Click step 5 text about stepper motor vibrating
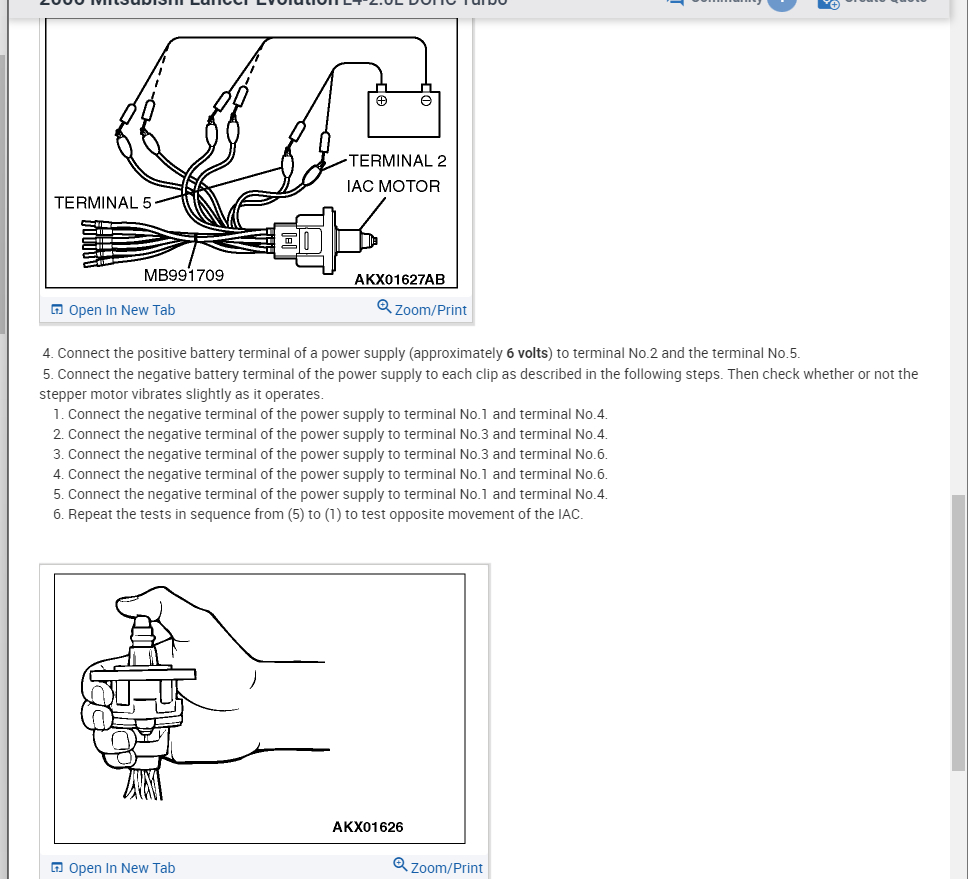The width and height of the screenshot is (968, 879). click(x=478, y=384)
